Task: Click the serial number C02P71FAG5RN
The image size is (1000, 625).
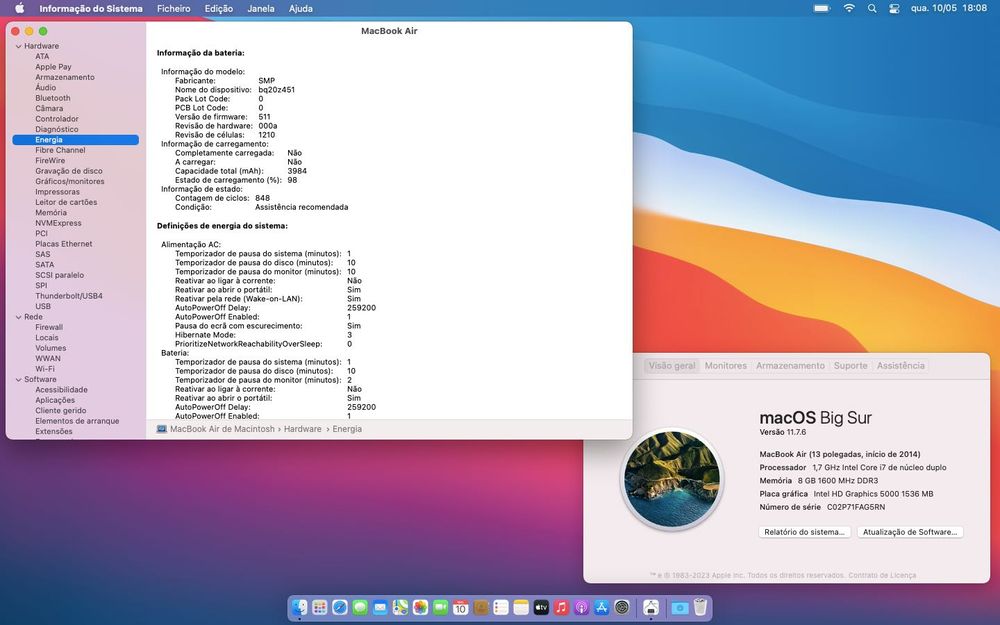Action: tap(855, 507)
